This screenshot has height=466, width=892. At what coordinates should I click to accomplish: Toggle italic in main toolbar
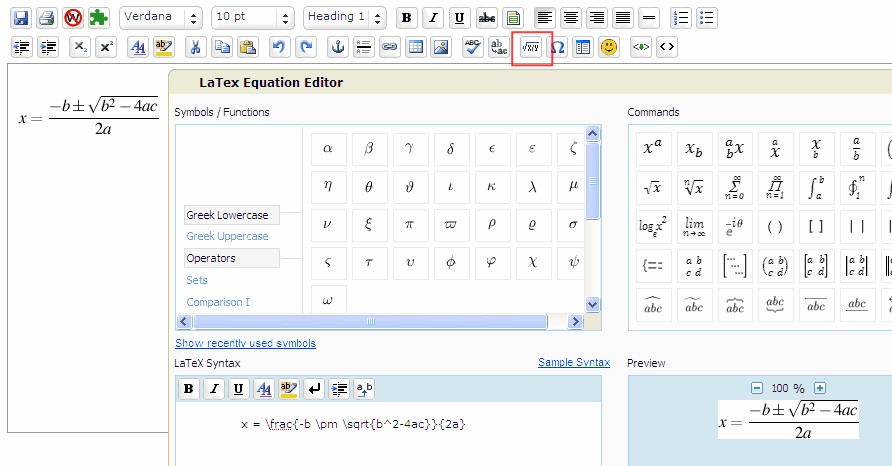432,17
